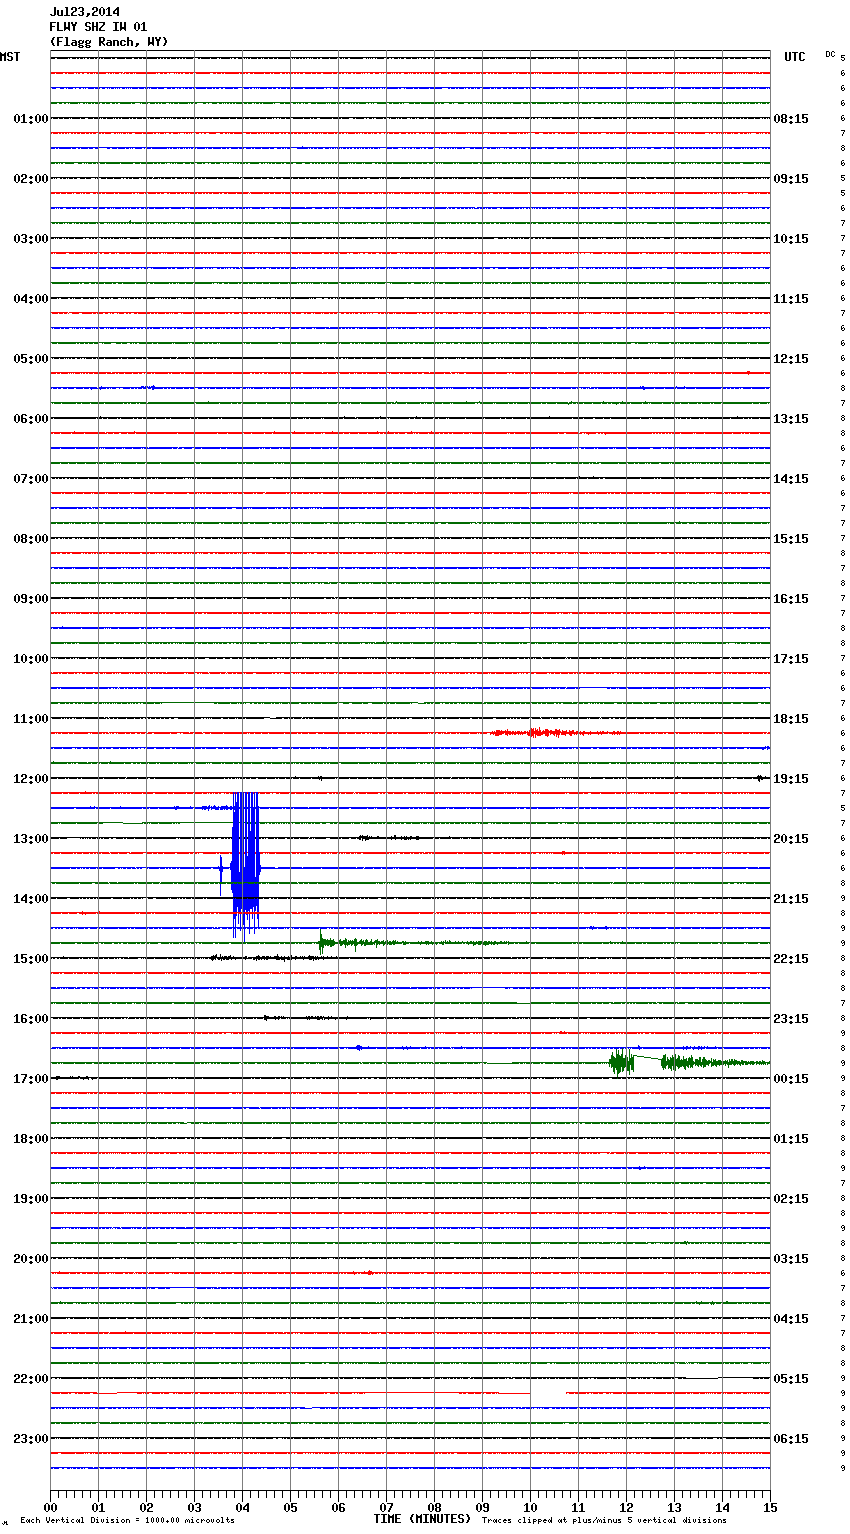Viewport: 850px width, 1534px height.
Task: Click the 16:15 UTC time label
Action: click(x=791, y=599)
